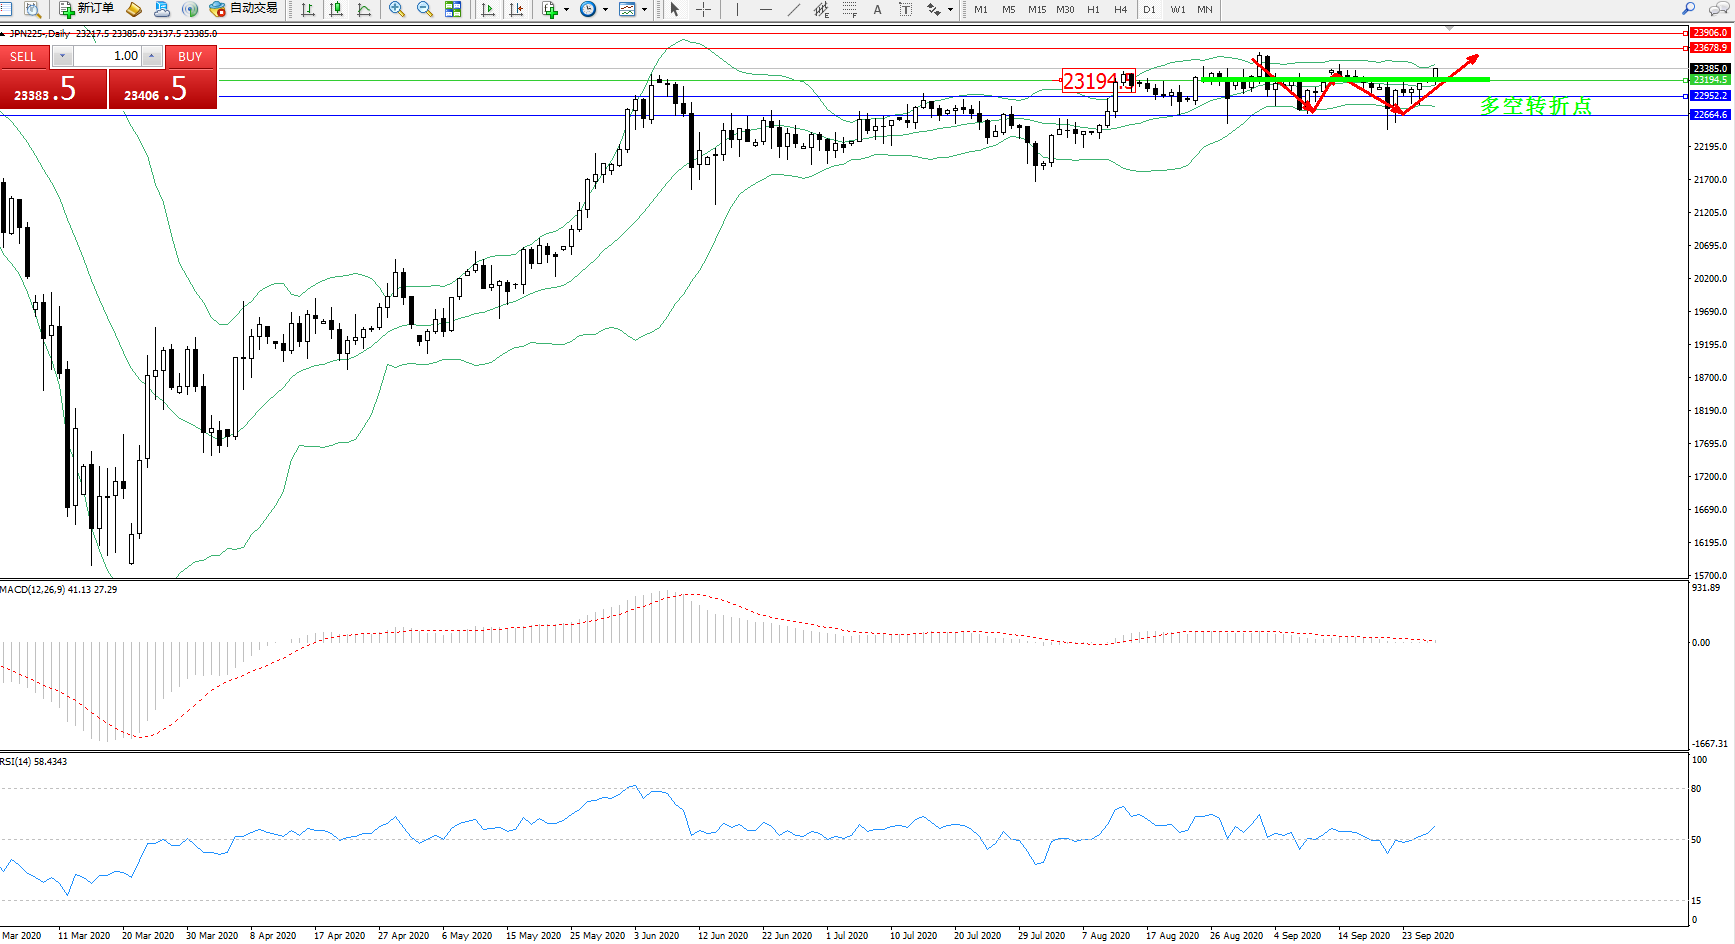Select the Fibonacci retracement tool
The image size is (1735, 944).
[849, 9]
